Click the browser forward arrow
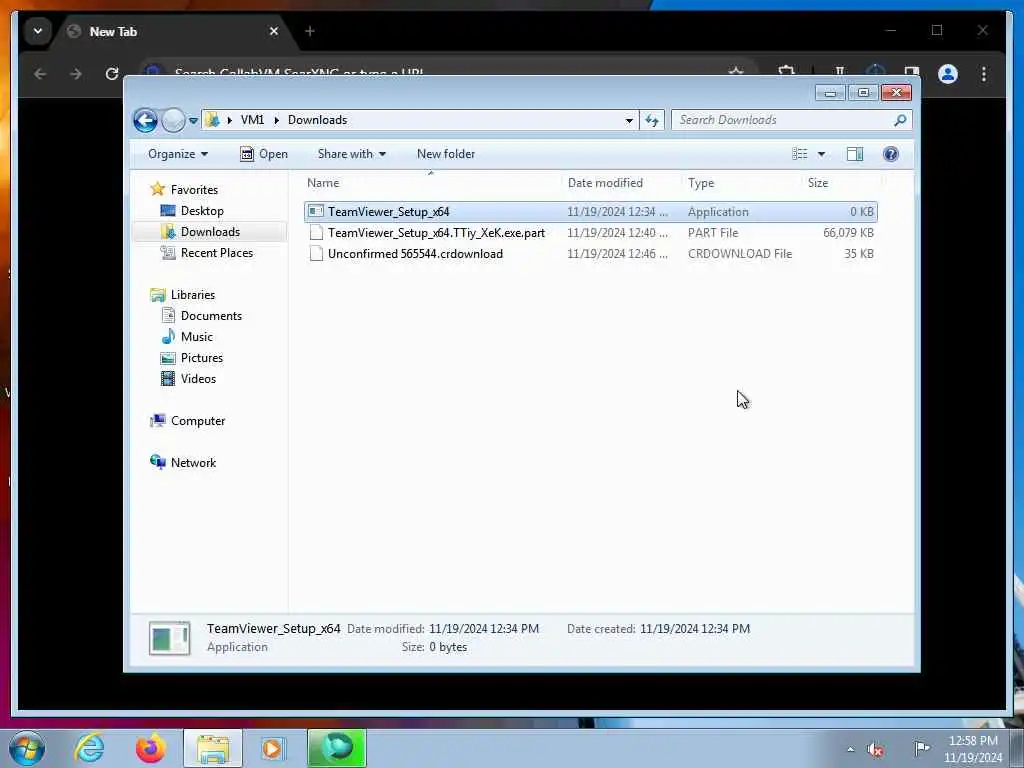This screenshot has height=768, width=1024. coord(76,74)
